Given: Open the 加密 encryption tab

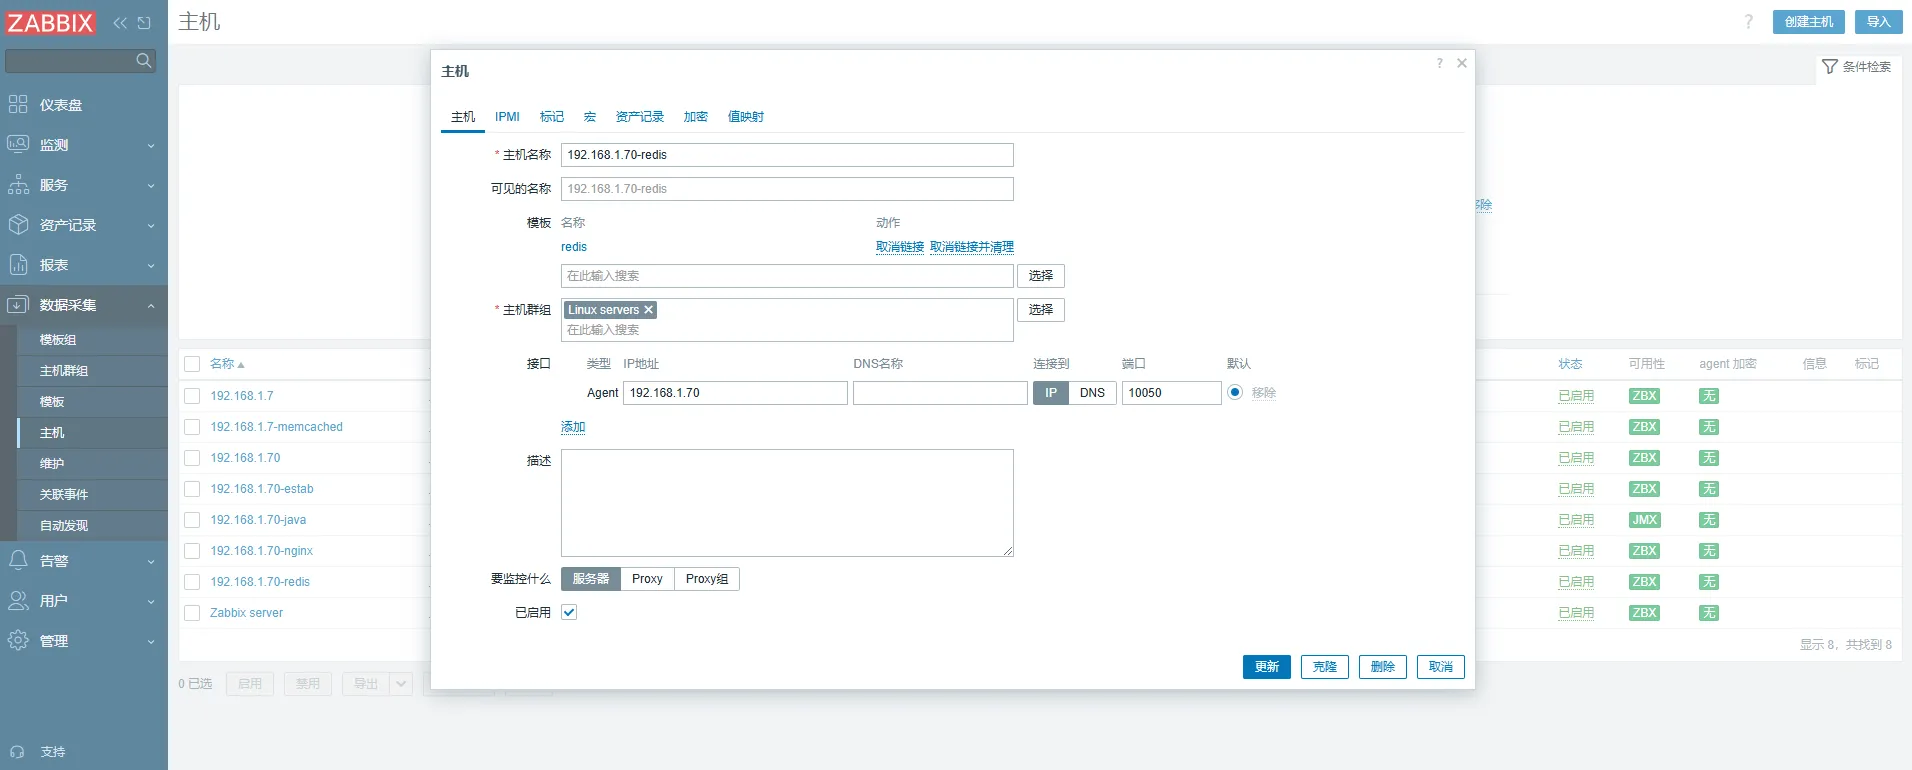Looking at the screenshot, I should pos(696,117).
